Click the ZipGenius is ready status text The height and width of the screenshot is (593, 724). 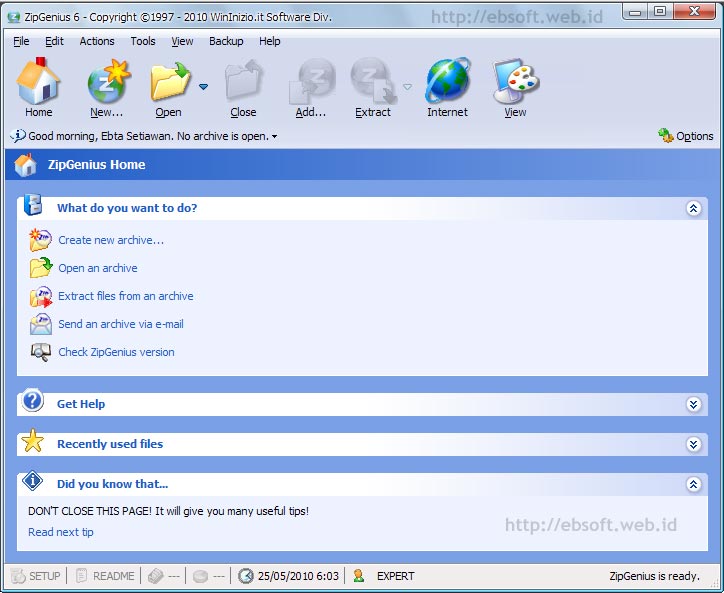[654, 576]
